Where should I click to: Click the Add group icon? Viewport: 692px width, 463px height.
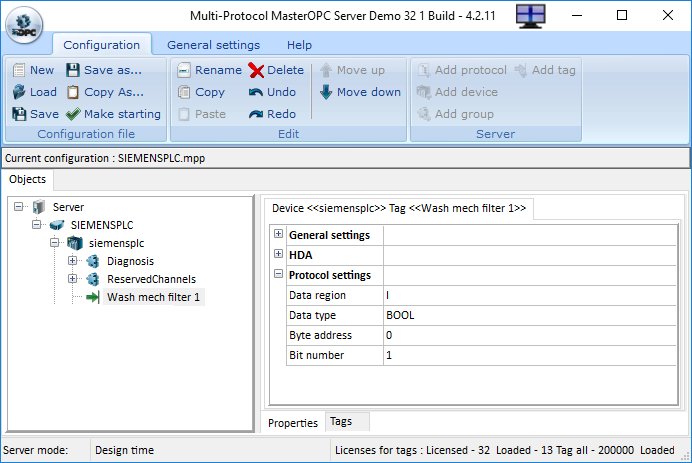coord(424,114)
